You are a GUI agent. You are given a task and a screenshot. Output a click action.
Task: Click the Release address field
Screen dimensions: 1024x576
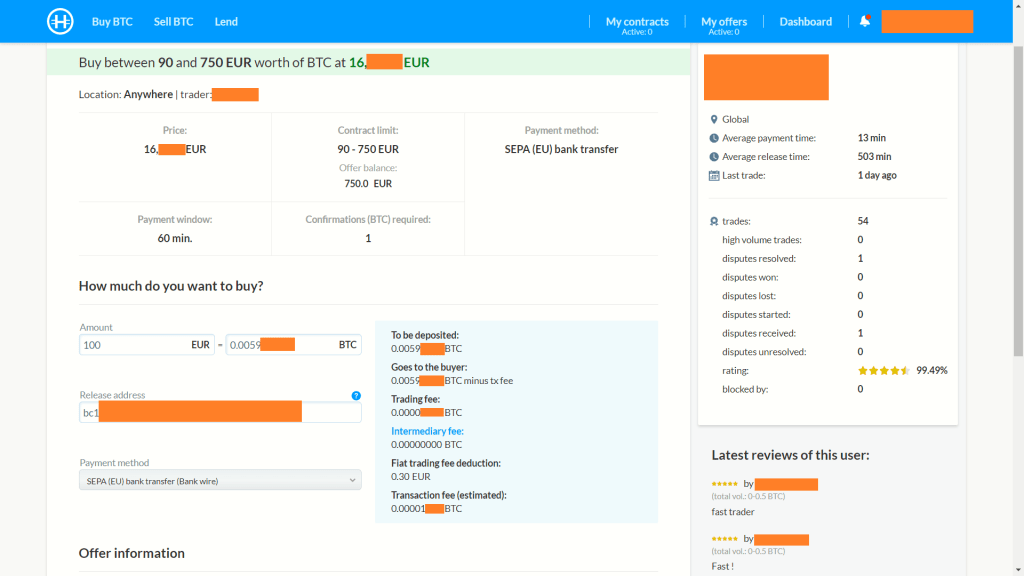tap(220, 412)
